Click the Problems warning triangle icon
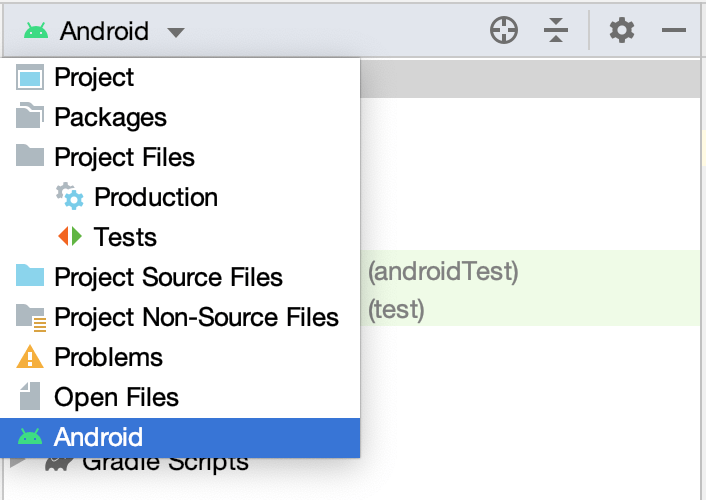 tap(31, 357)
